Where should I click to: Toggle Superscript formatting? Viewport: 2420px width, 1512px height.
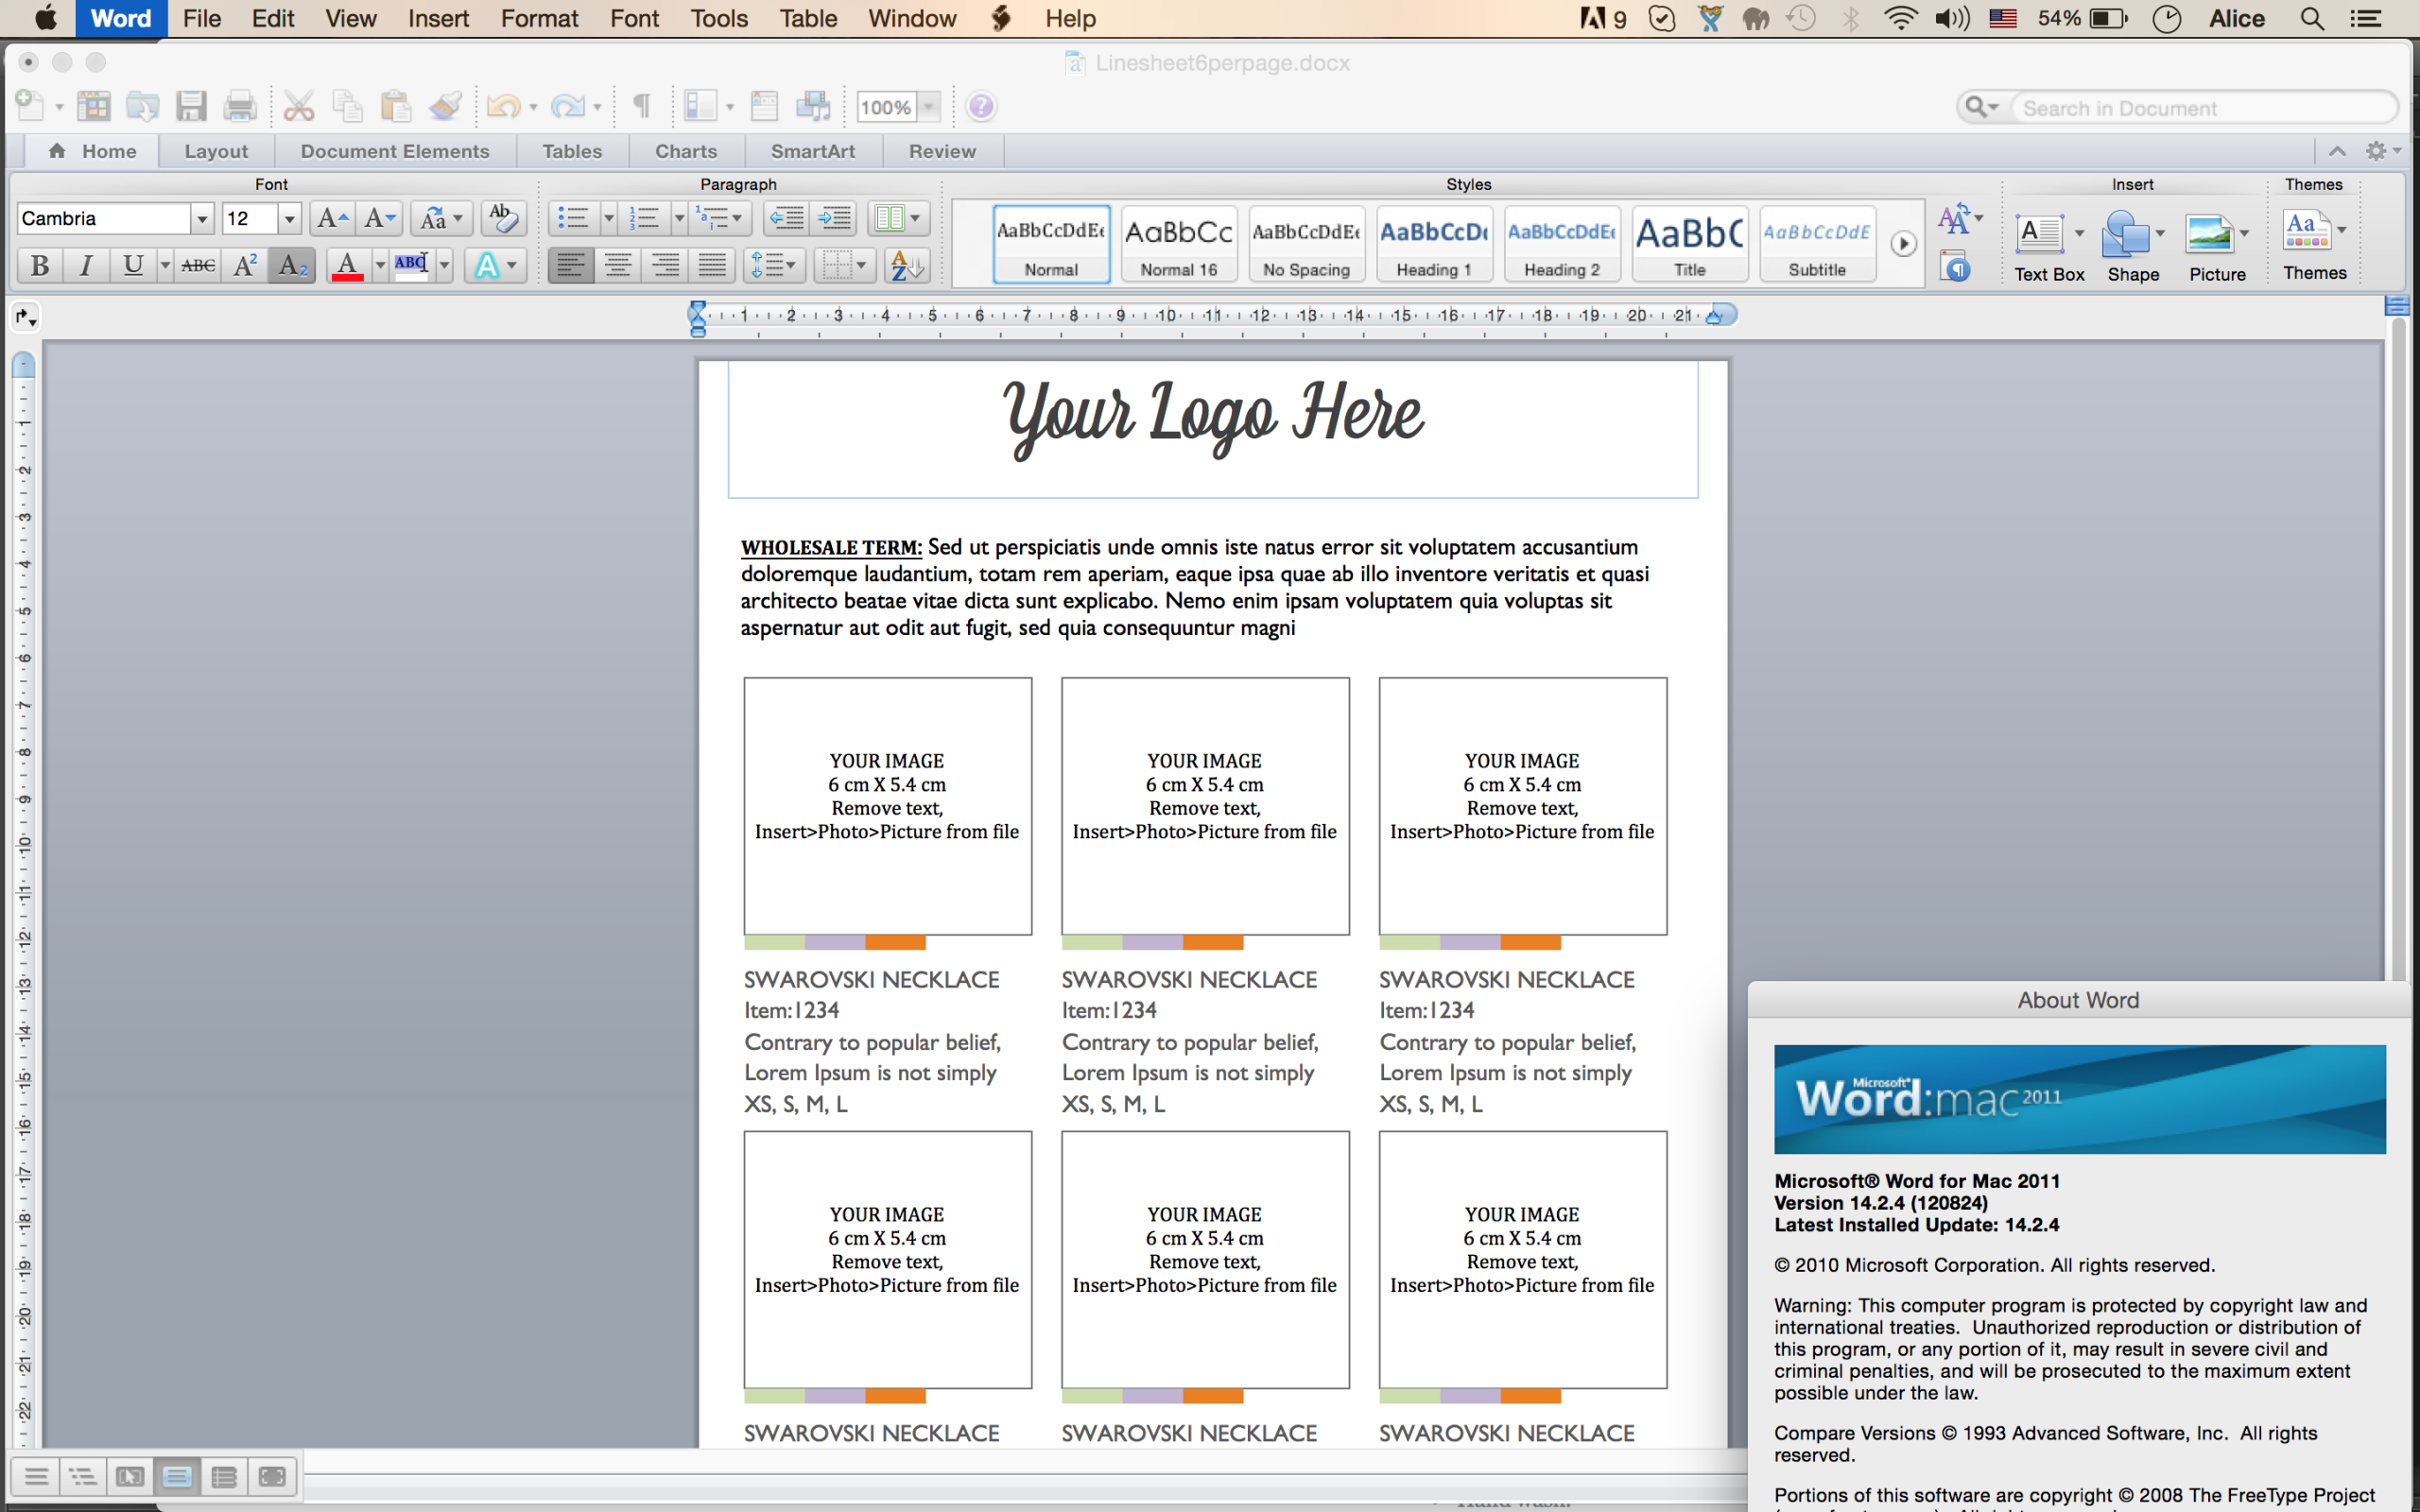[245, 266]
